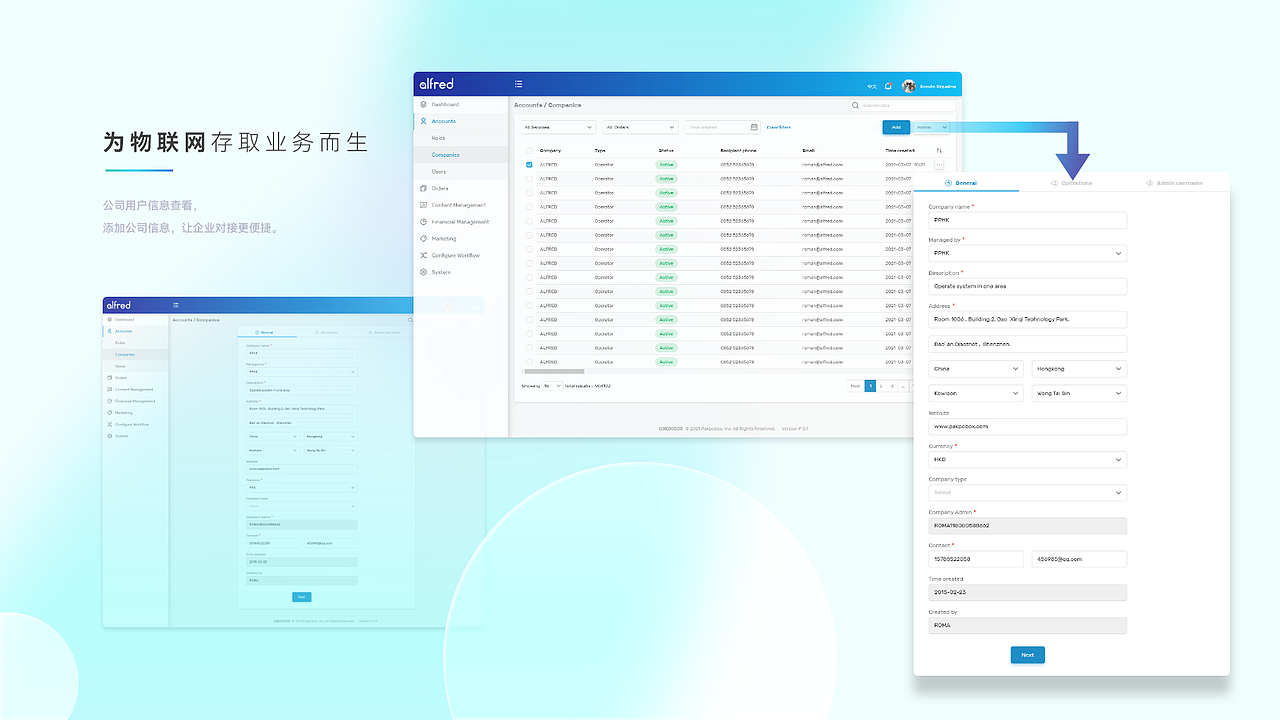The height and width of the screenshot is (720, 1280).
Task: Click the alfred logo in the main window
Action: click(x=436, y=84)
